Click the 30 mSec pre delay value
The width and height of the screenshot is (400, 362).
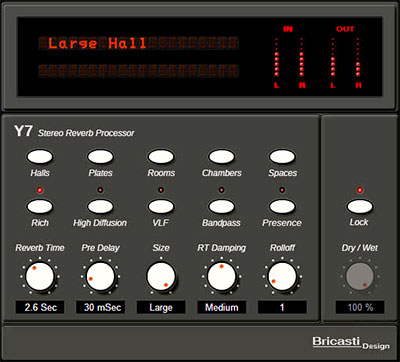point(100,307)
